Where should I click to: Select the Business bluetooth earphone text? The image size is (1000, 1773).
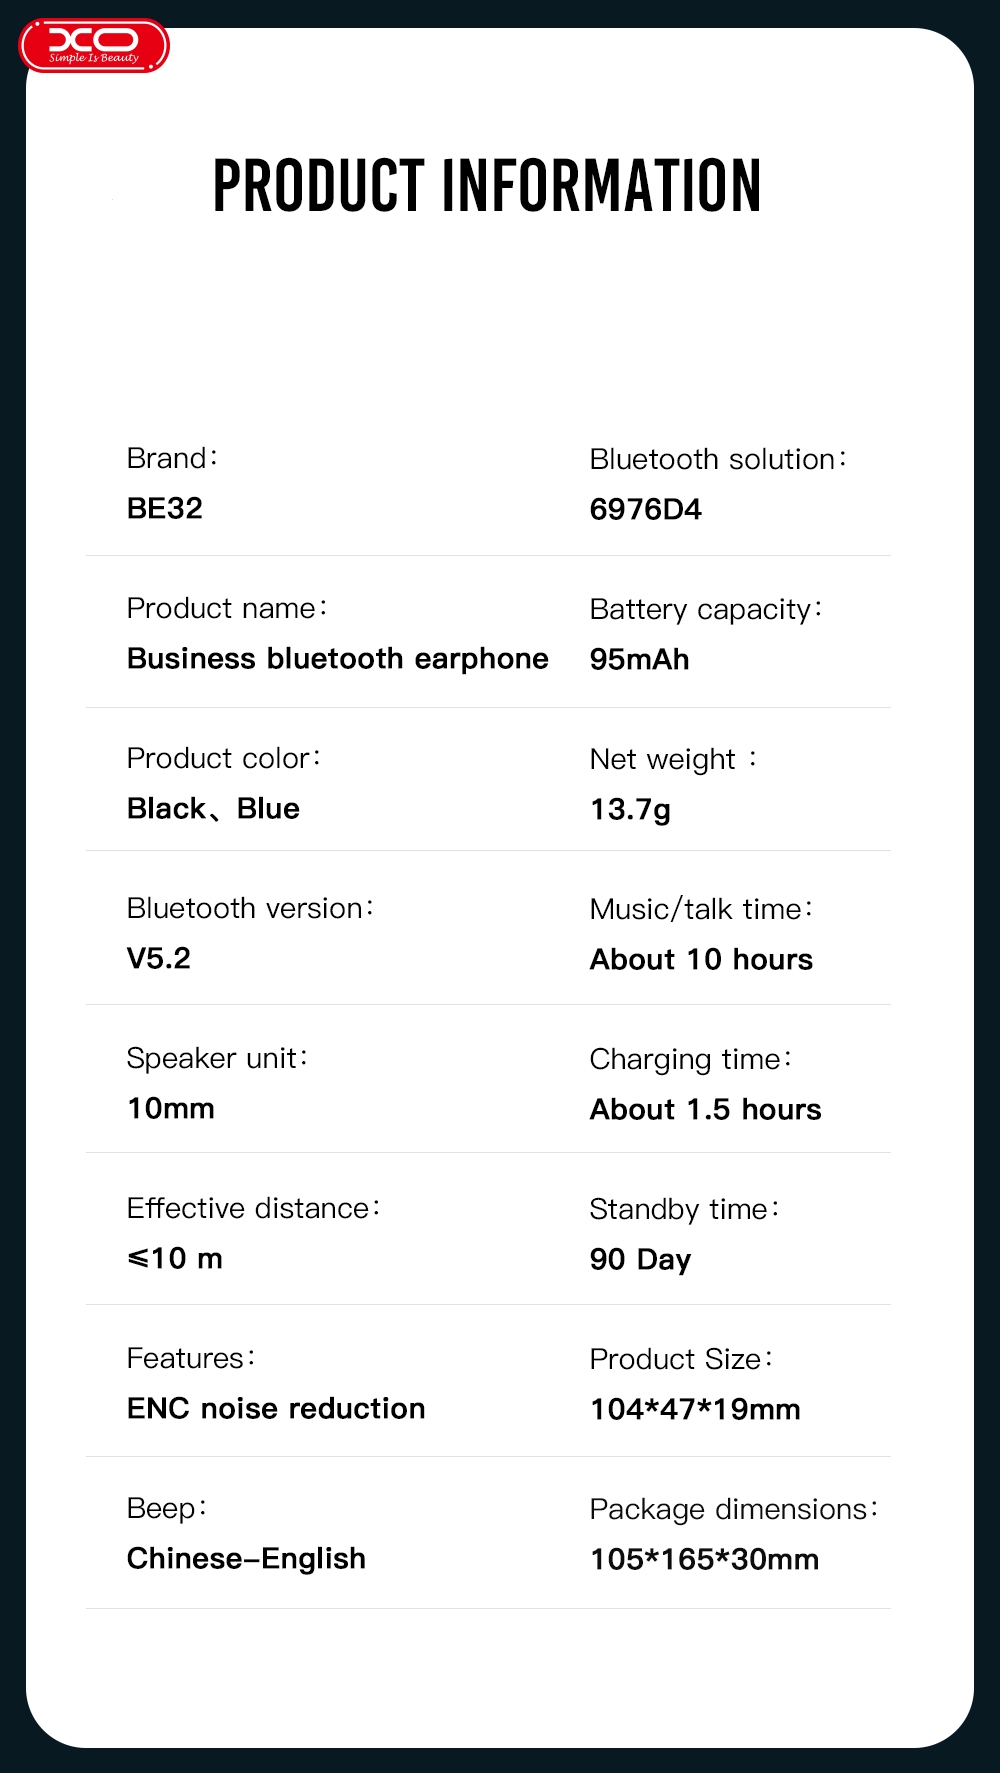(338, 658)
